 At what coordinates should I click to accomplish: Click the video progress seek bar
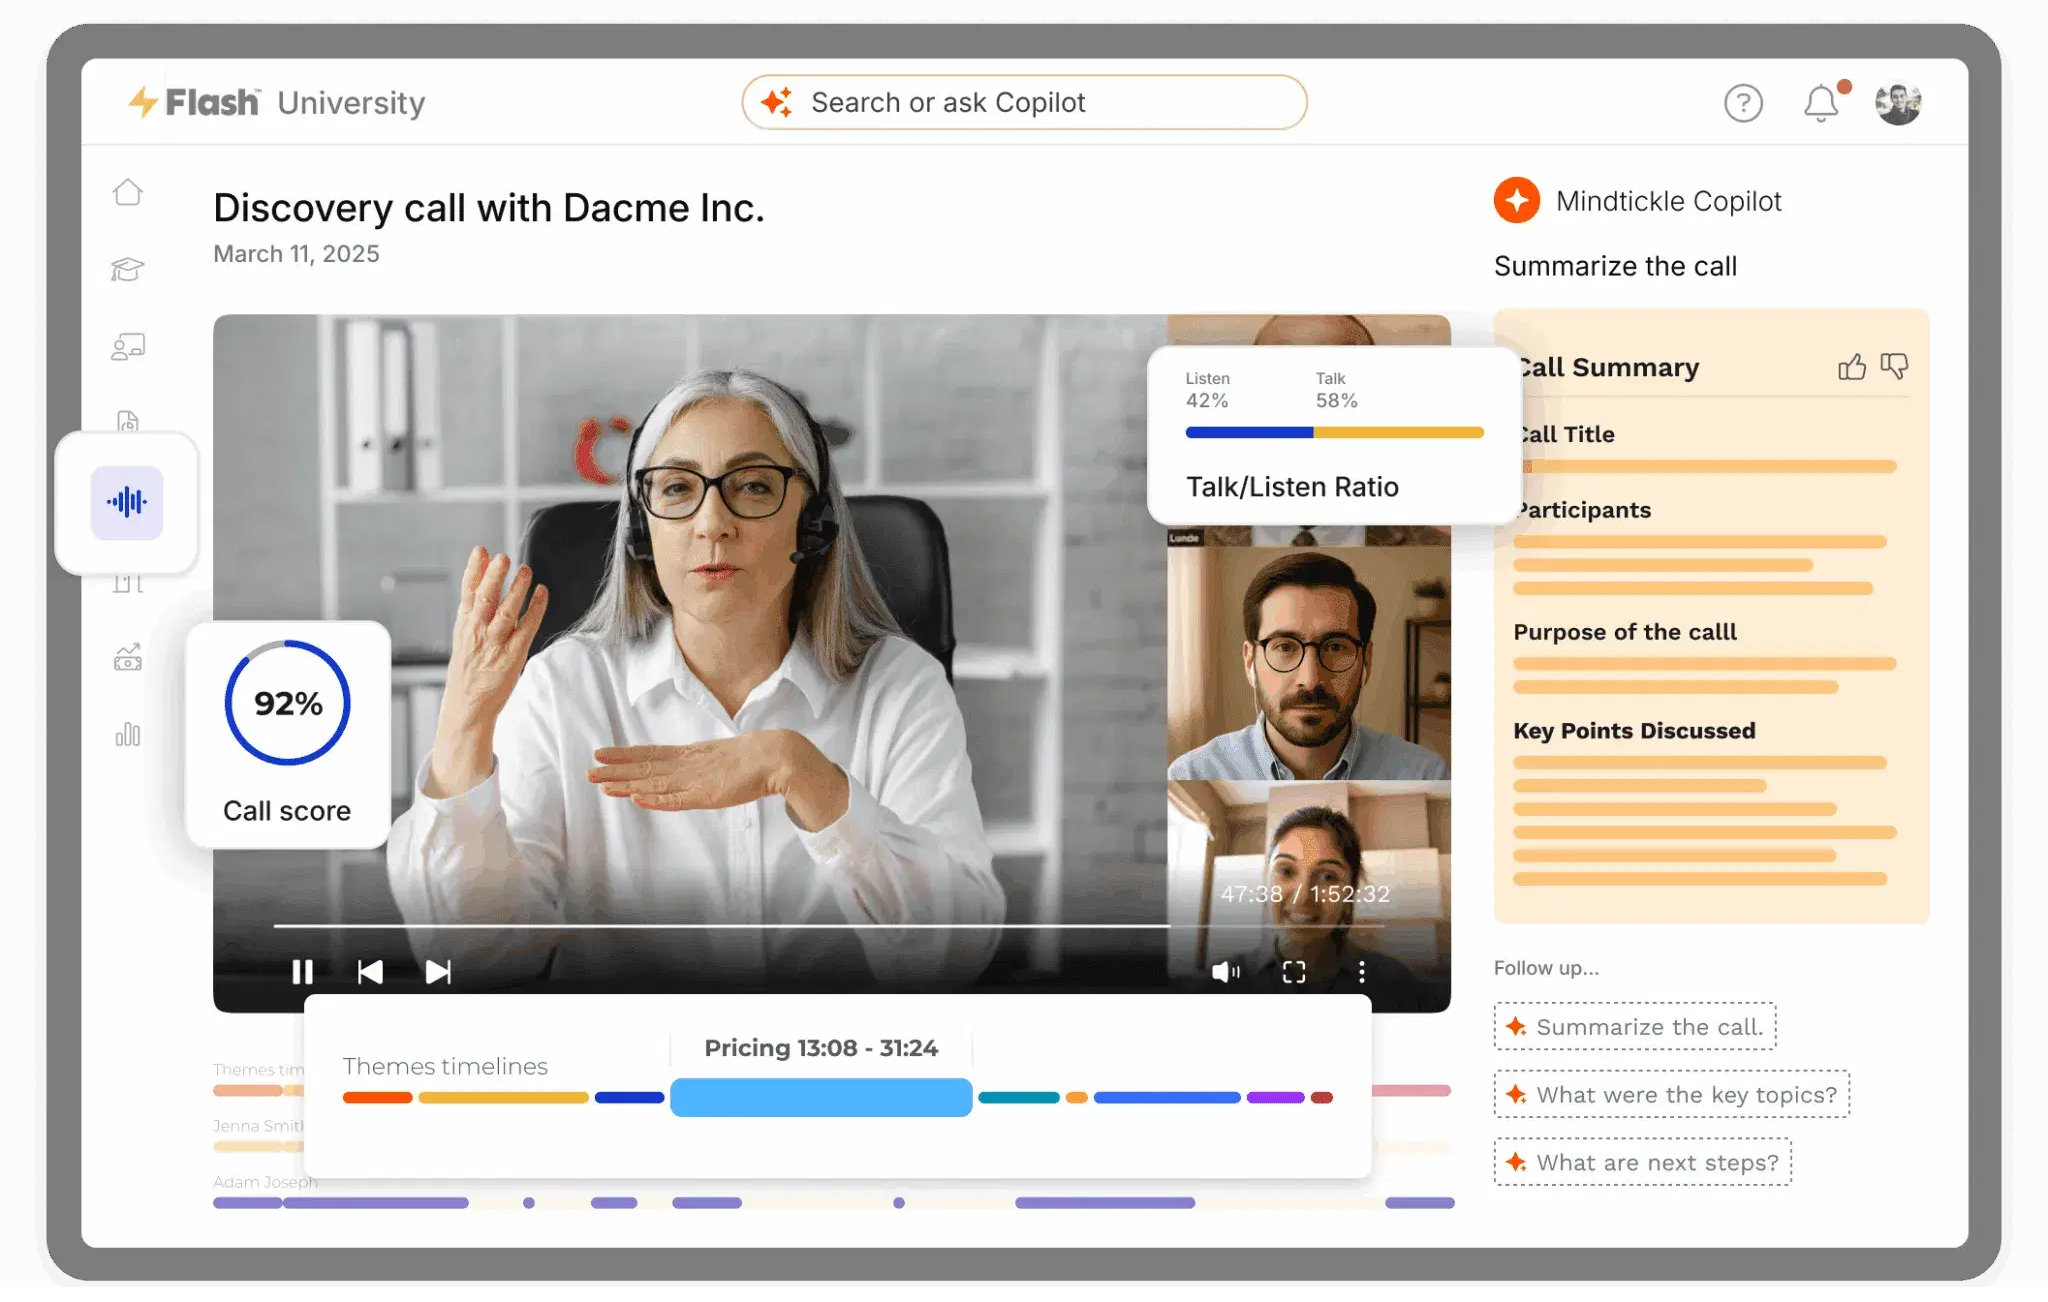pyautogui.click(x=828, y=926)
